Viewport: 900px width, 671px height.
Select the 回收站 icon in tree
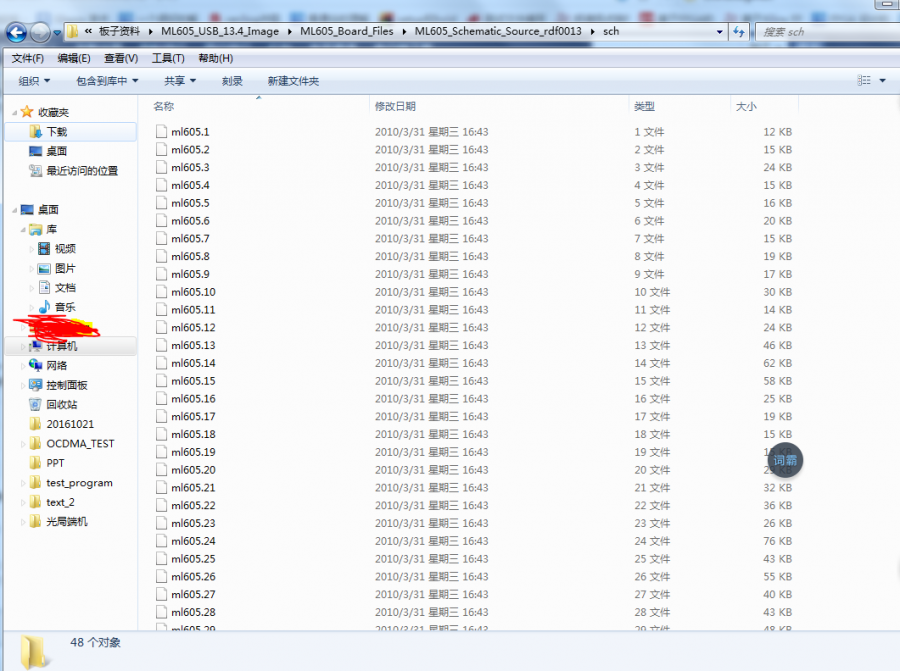pos(36,405)
